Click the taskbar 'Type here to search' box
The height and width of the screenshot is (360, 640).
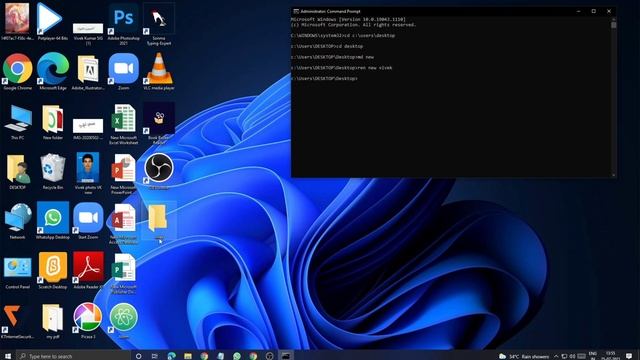[x=73, y=356]
